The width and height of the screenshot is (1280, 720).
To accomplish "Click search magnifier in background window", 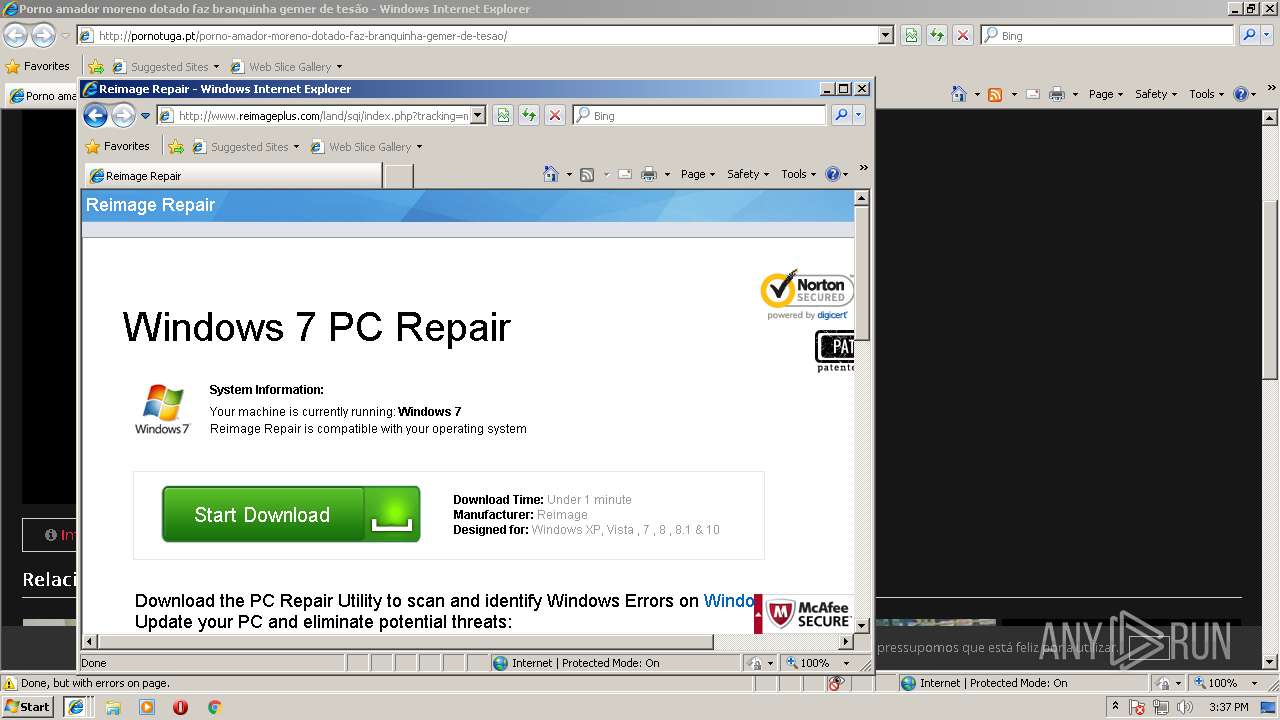I will (x=1249, y=36).
